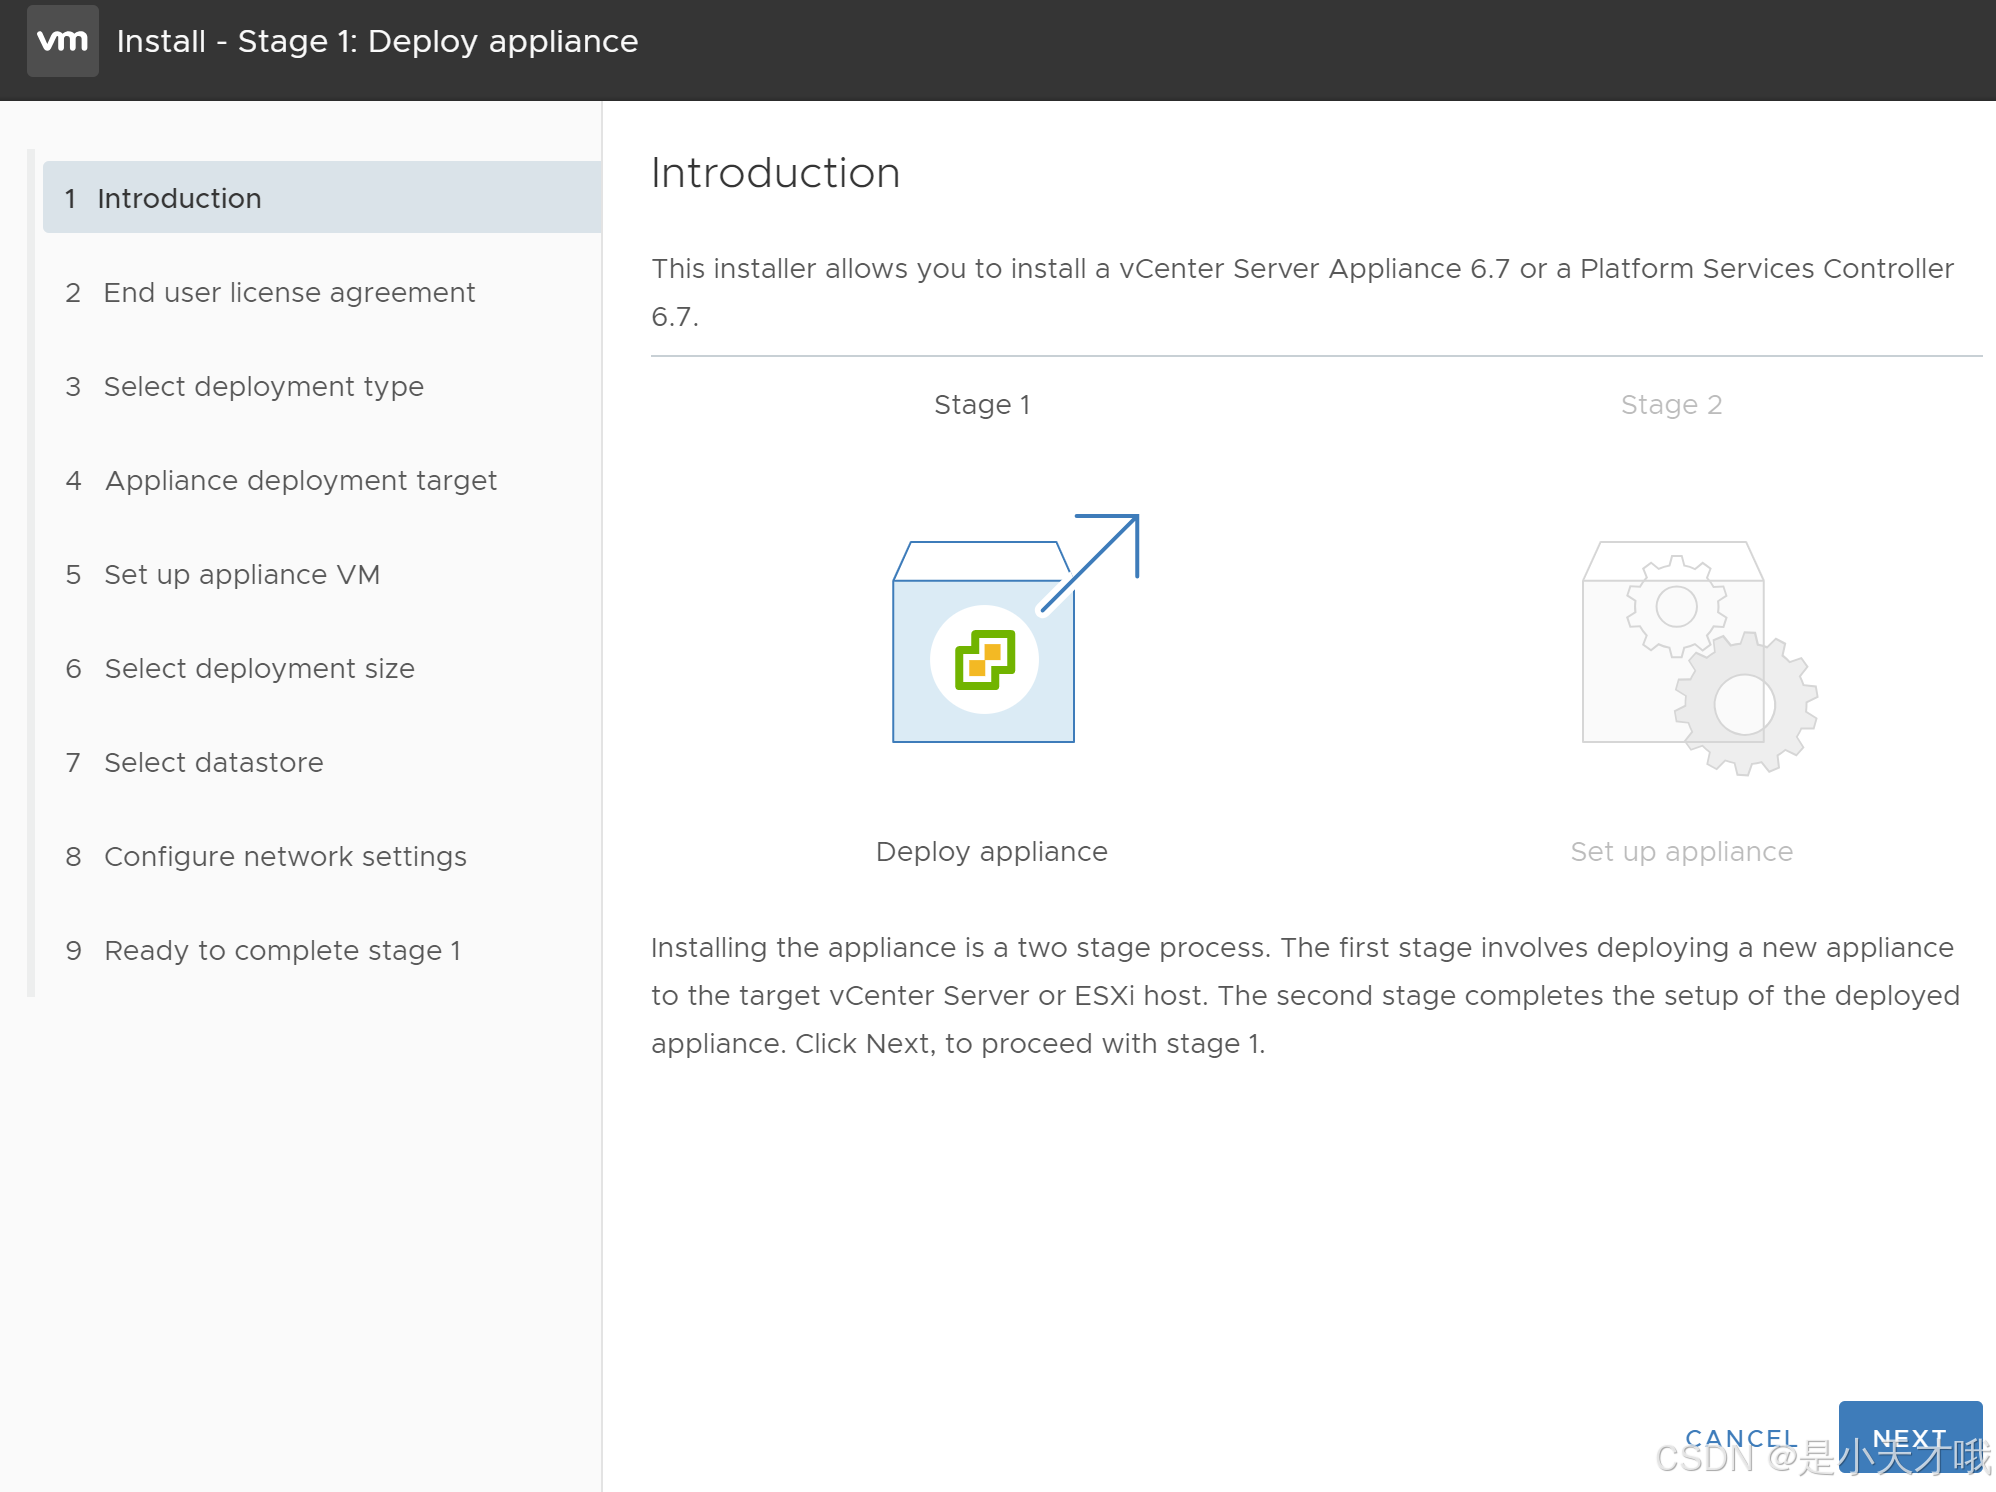Click the Install - Stage 1 title bar text
The image size is (1996, 1492).
(x=377, y=41)
